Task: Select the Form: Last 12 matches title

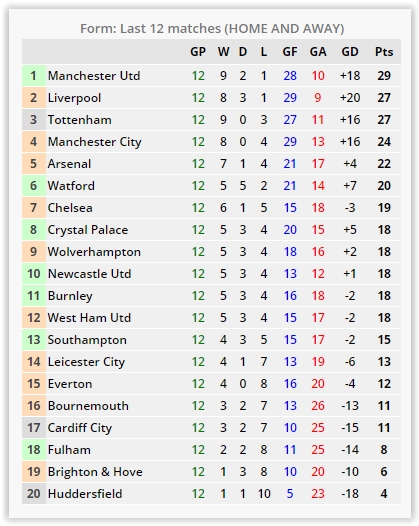Action: point(212,29)
